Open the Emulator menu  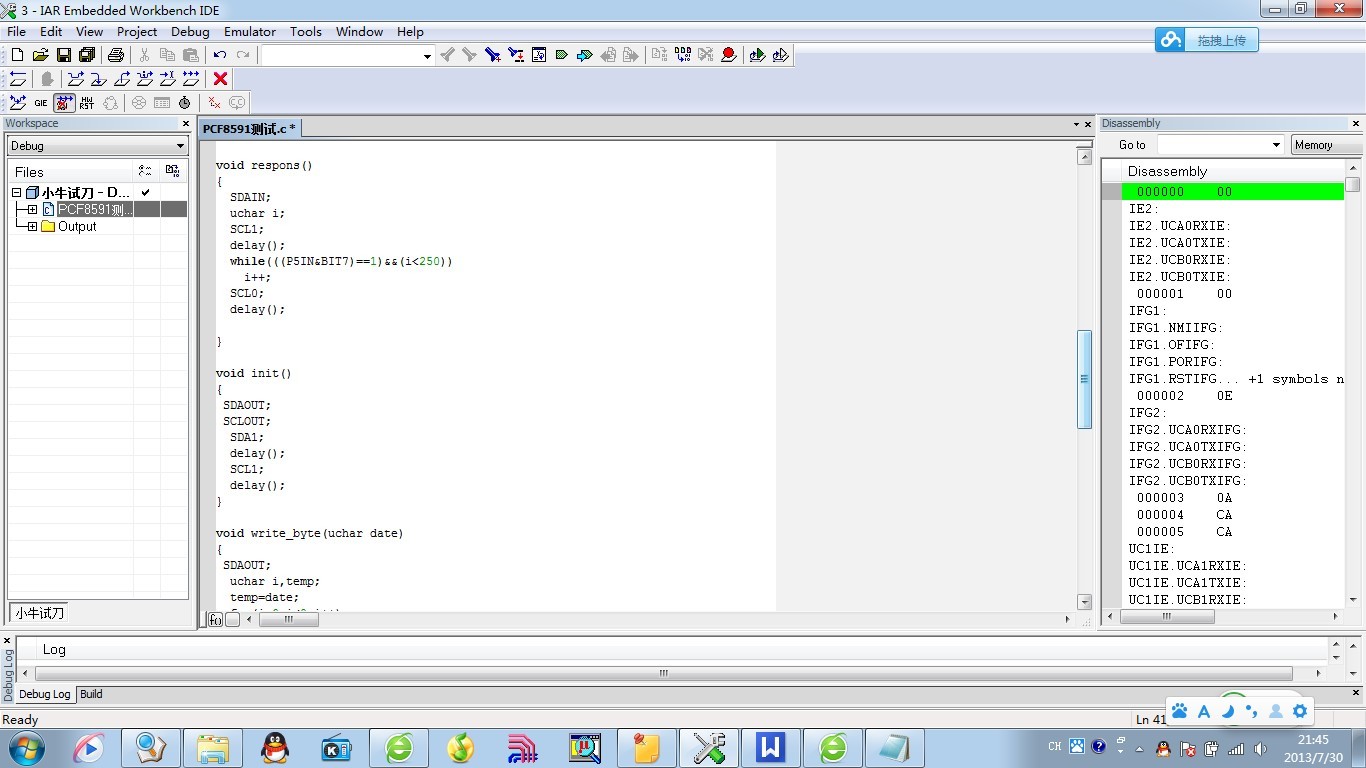(250, 31)
